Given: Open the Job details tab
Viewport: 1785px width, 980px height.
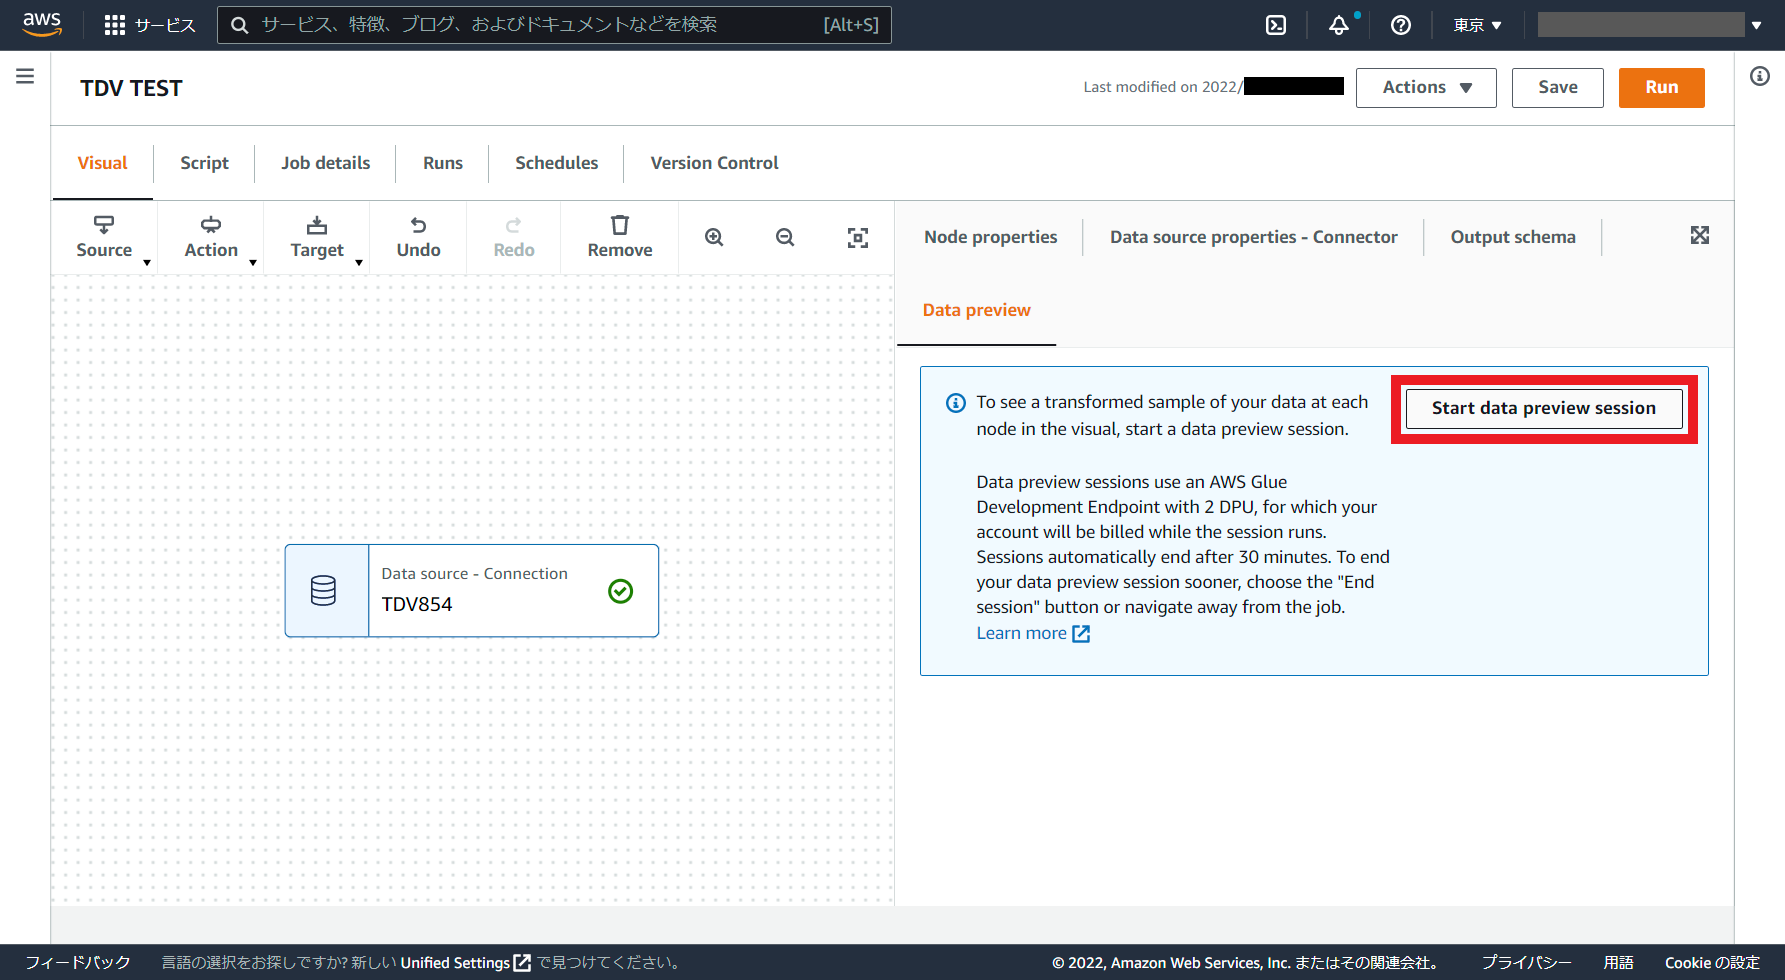Looking at the screenshot, I should 326,163.
